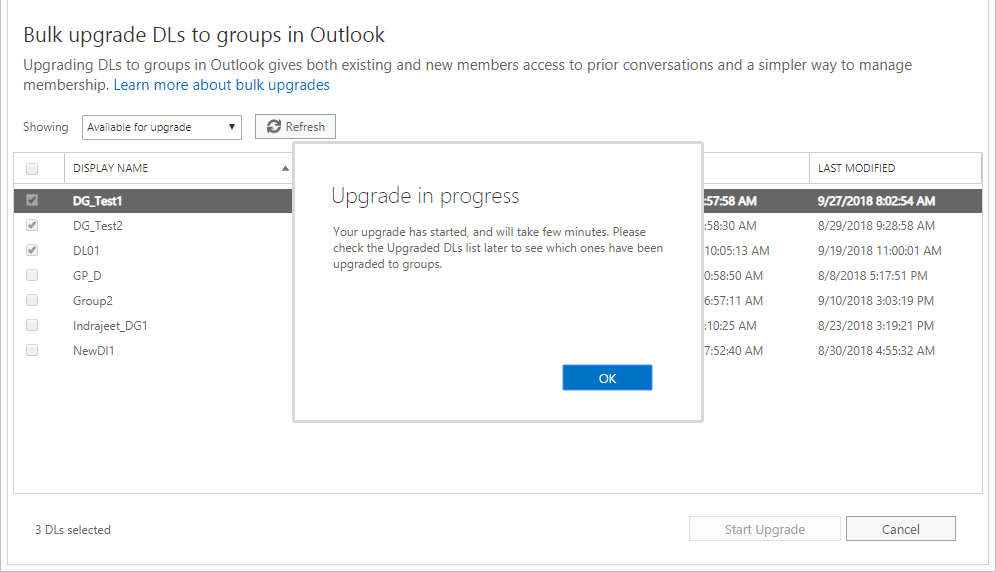The image size is (996, 572).
Task: Uncheck the DG_Test2 checkbox
Action: pyautogui.click(x=32, y=225)
